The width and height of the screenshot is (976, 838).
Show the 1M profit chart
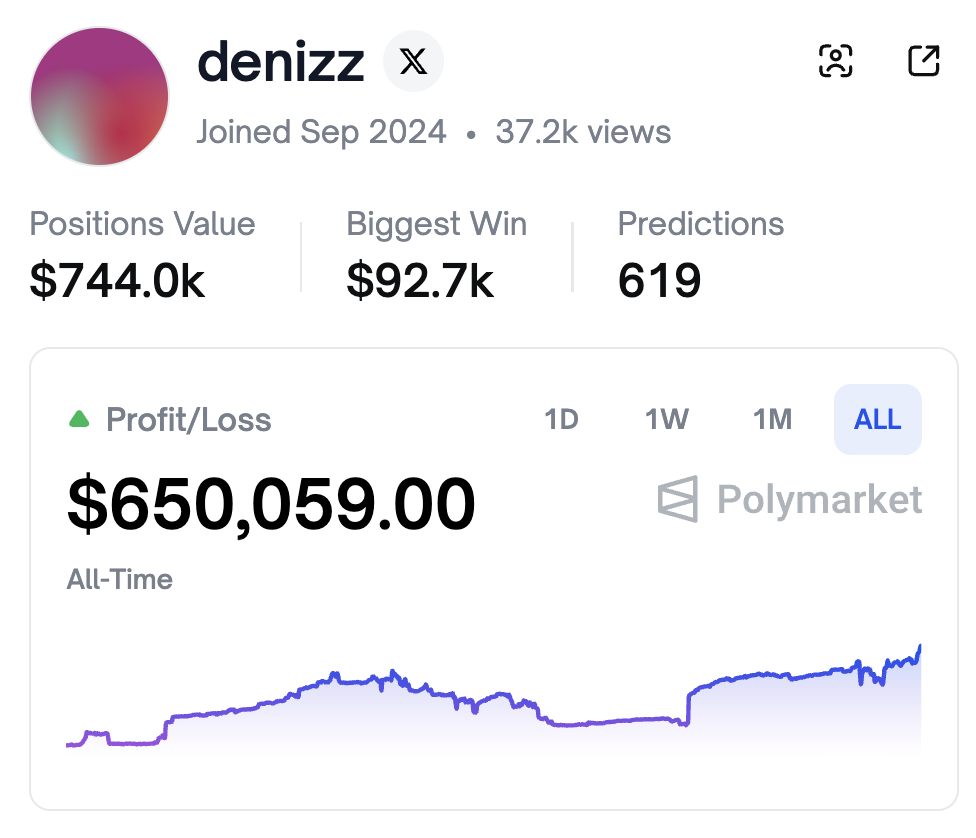(772, 419)
